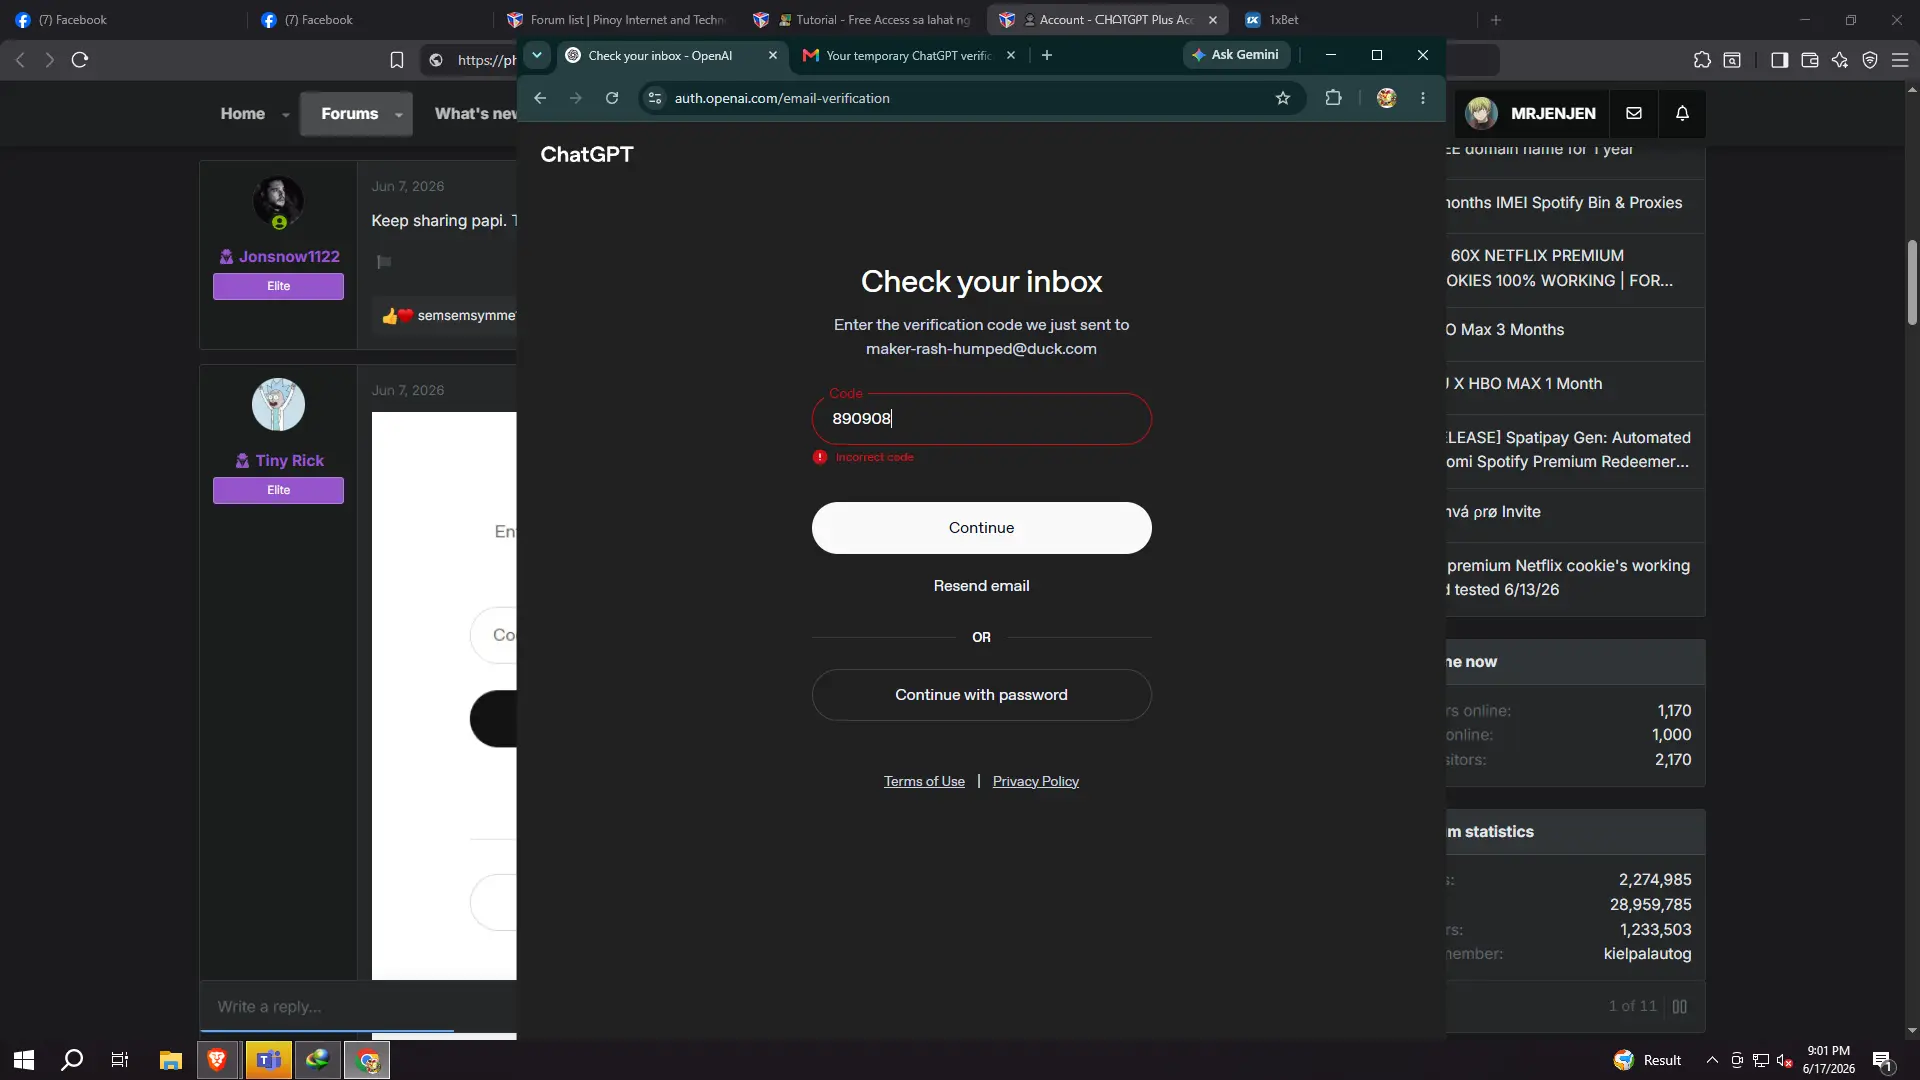Reload the background Brave browser page
Viewport: 1920px width, 1080px height.
point(80,60)
